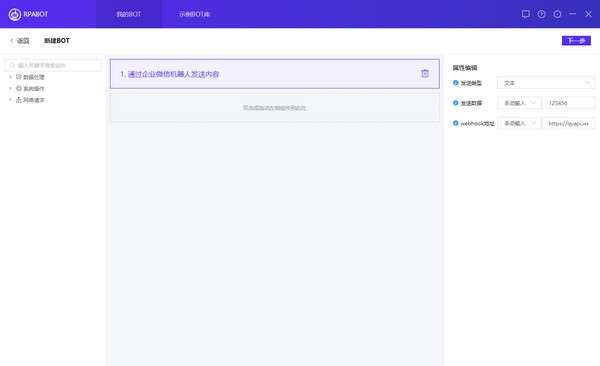Focus the component search input field
This screenshot has width=600, height=366.
point(53,65)
